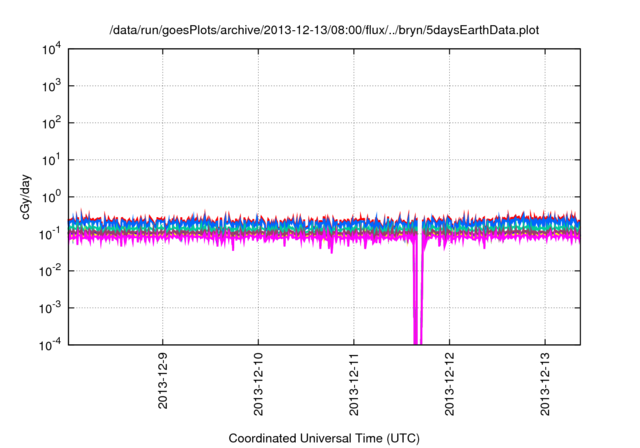Click the 2013-12-9 date label
This screenshot has height=448, width=640.
click(163, 381)
